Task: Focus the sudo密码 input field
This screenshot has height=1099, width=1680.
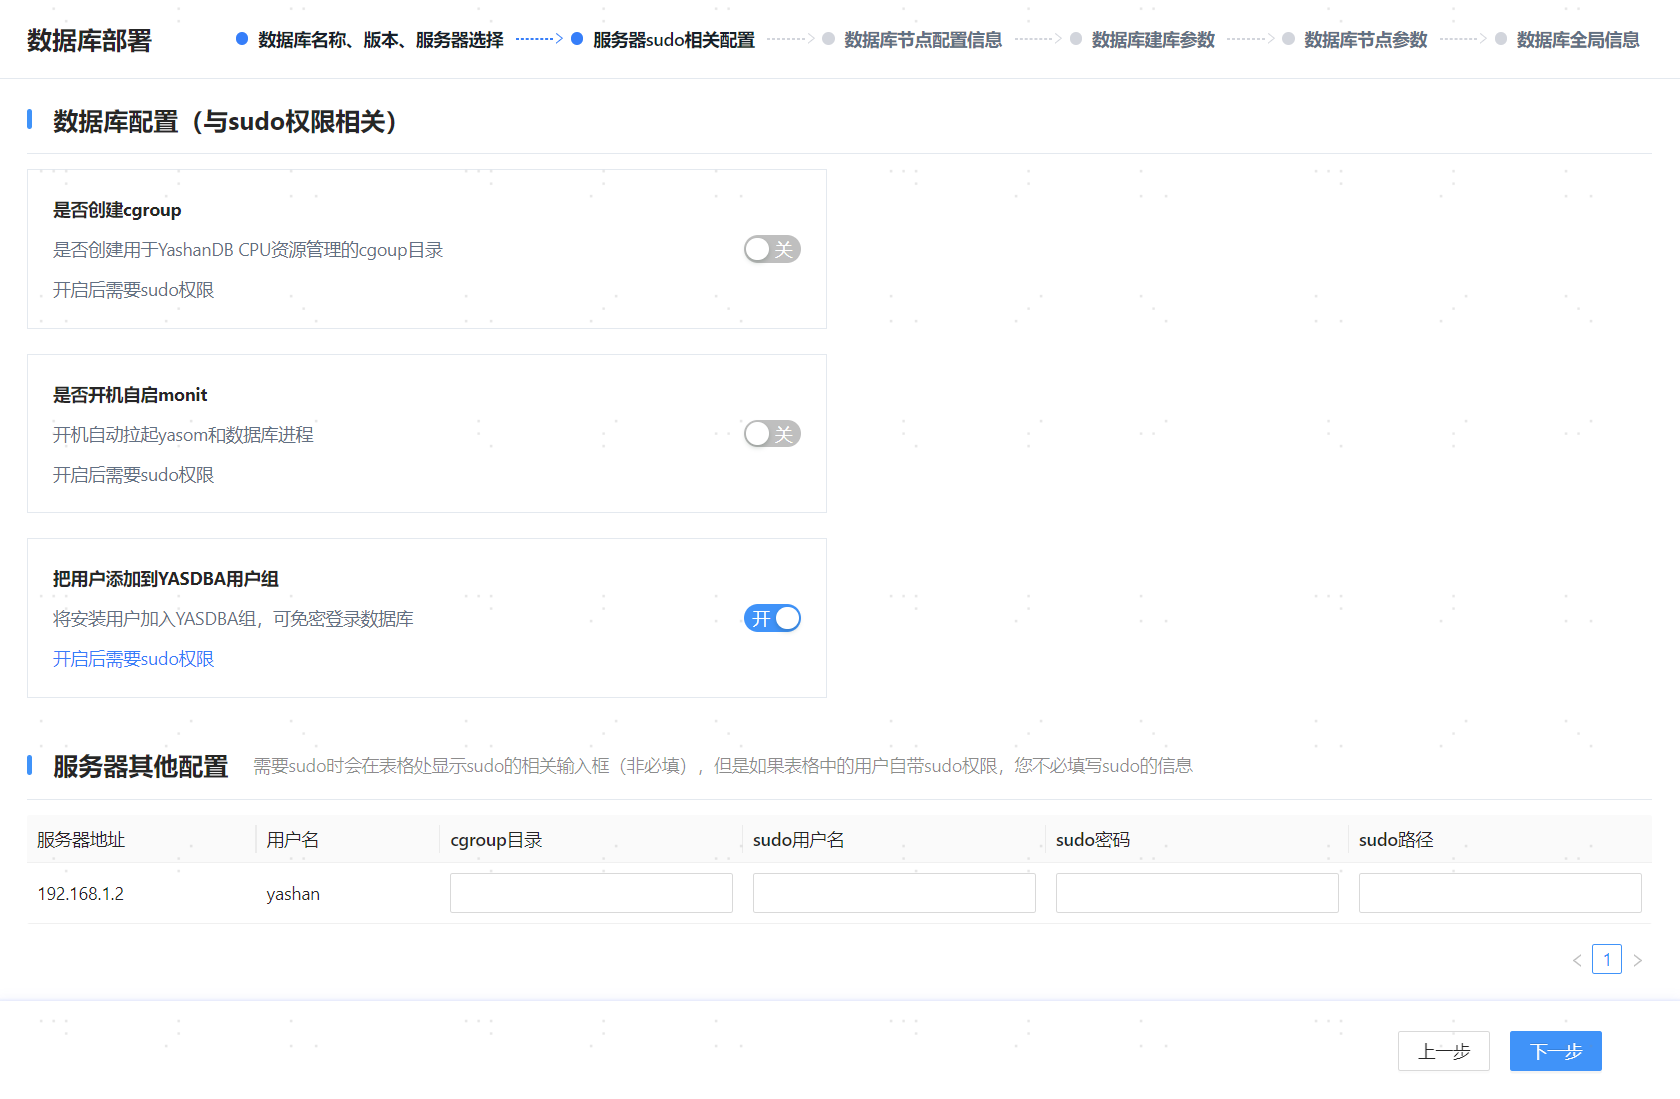Action: [x=1197, y=893]
